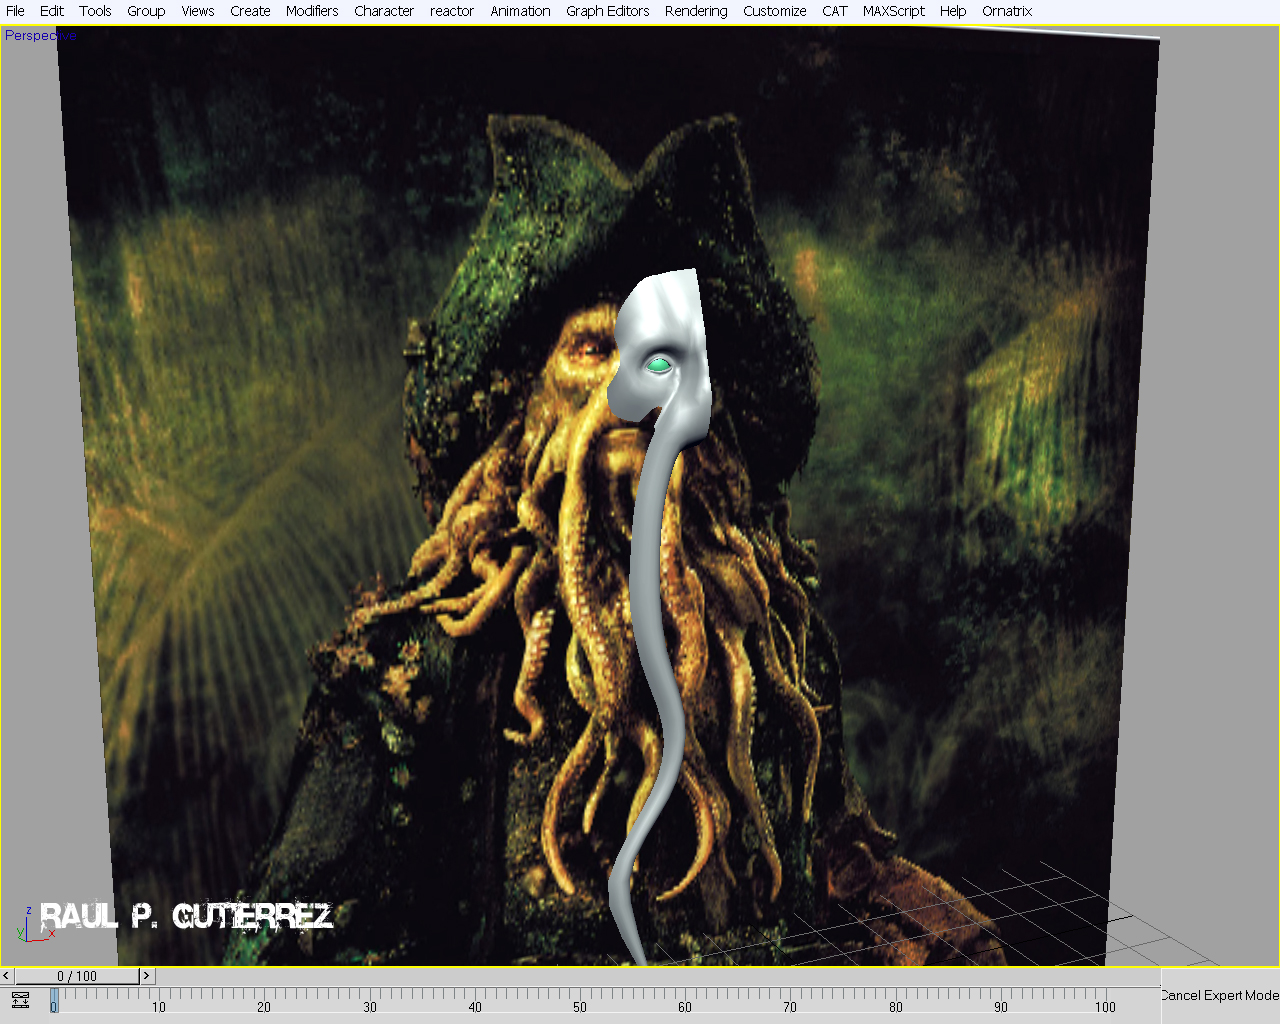This screenshot has height=1024, width=1280.
Task: Toggle the mini curve editor icon
Action: (20, 999)
